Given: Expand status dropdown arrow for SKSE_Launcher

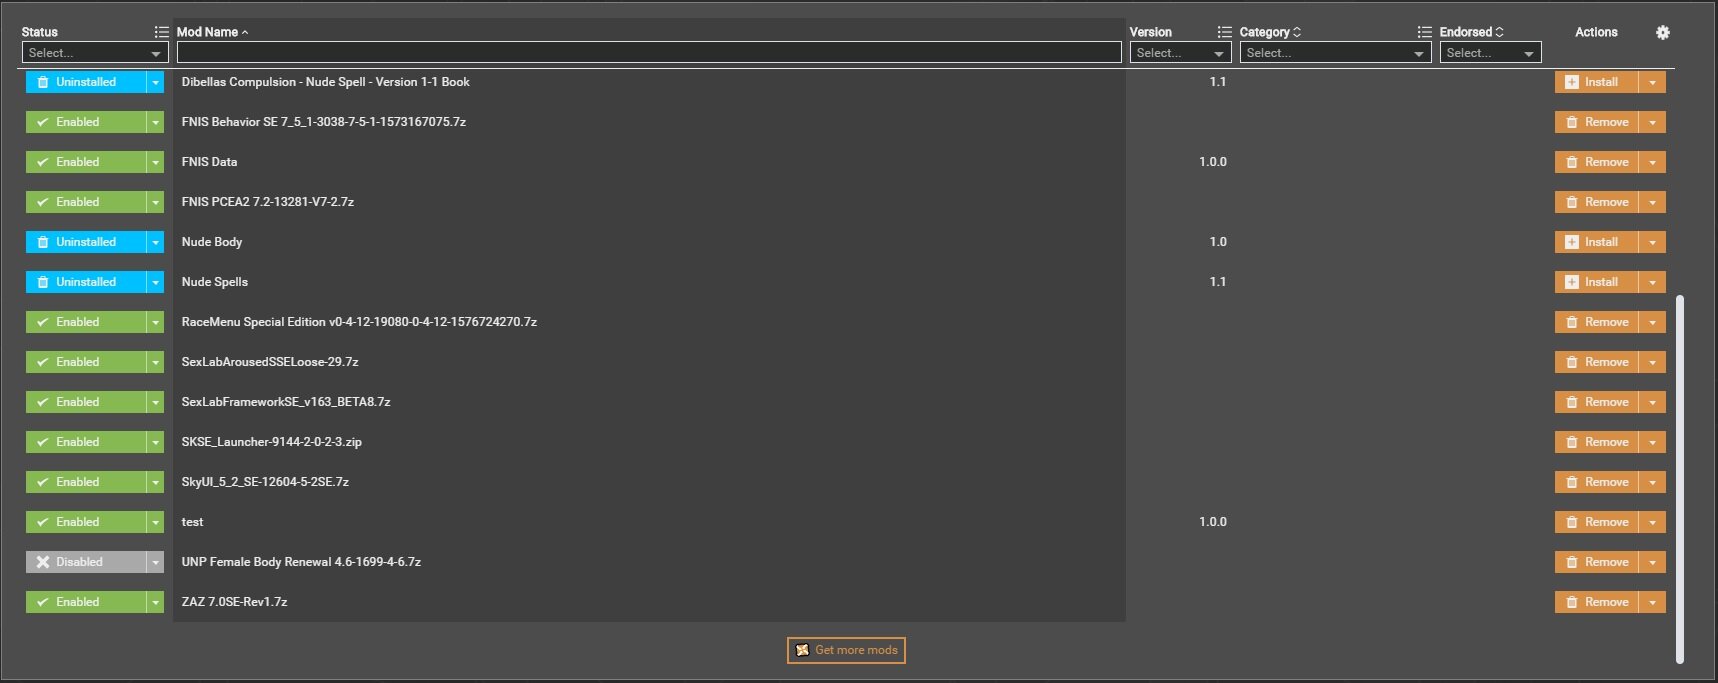Looking at the screenshot, I should point(155,442).
